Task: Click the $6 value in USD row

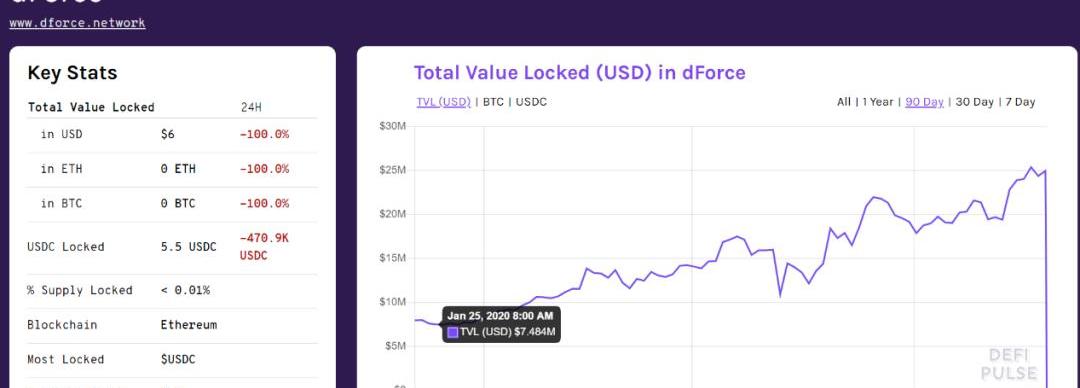Action: [x=167, y=134]
